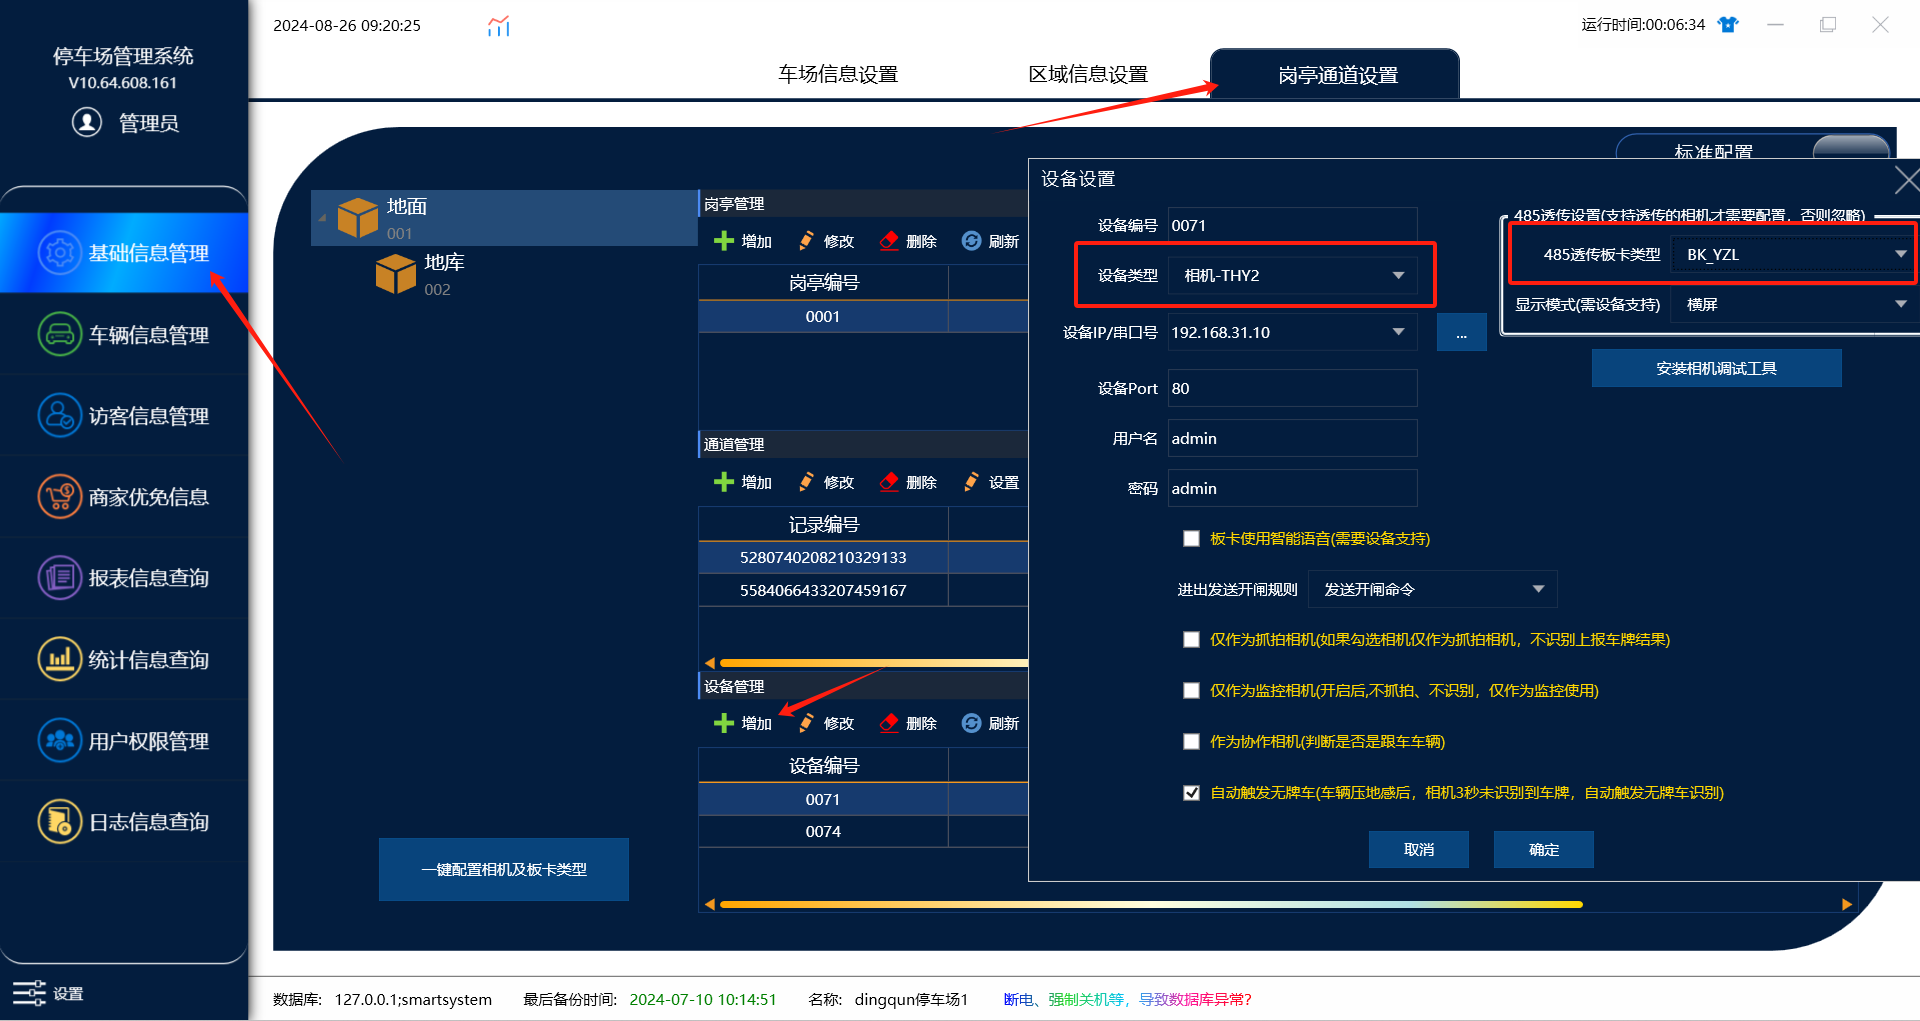
Task: Click the 删除 eraser icon in 岗亭管理
Action: coord(888,241)
